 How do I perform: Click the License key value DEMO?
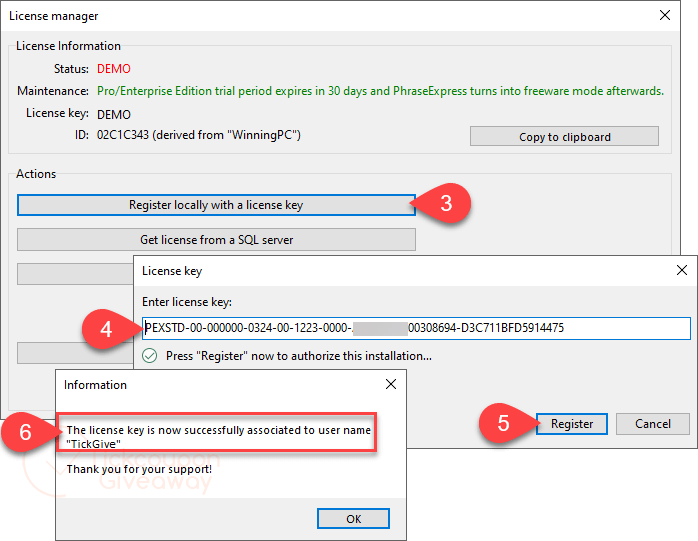click(114, 114)
